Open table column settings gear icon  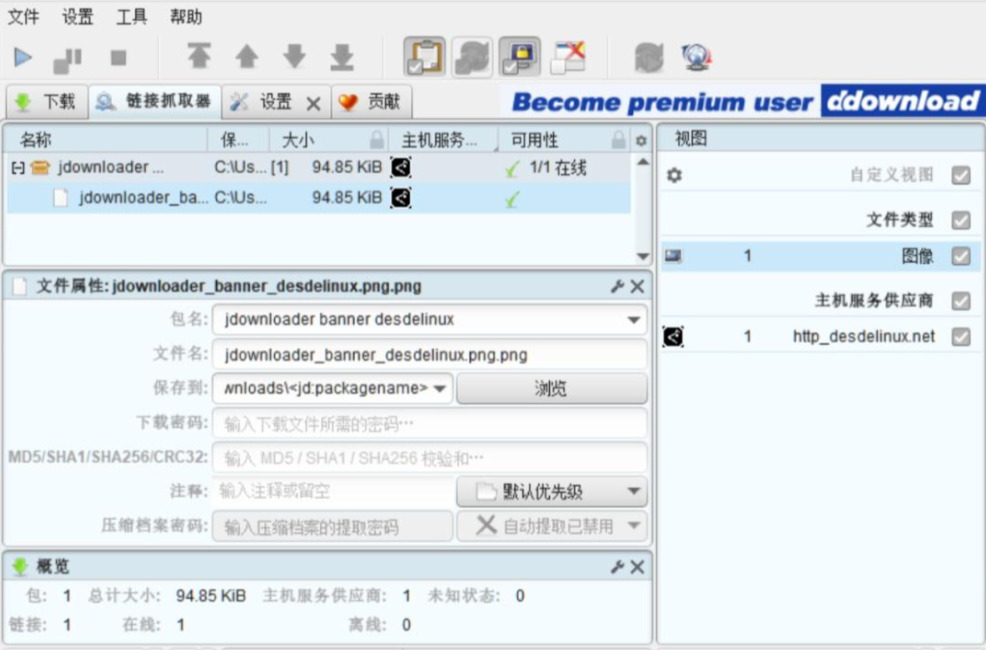[x=641, y=141]
